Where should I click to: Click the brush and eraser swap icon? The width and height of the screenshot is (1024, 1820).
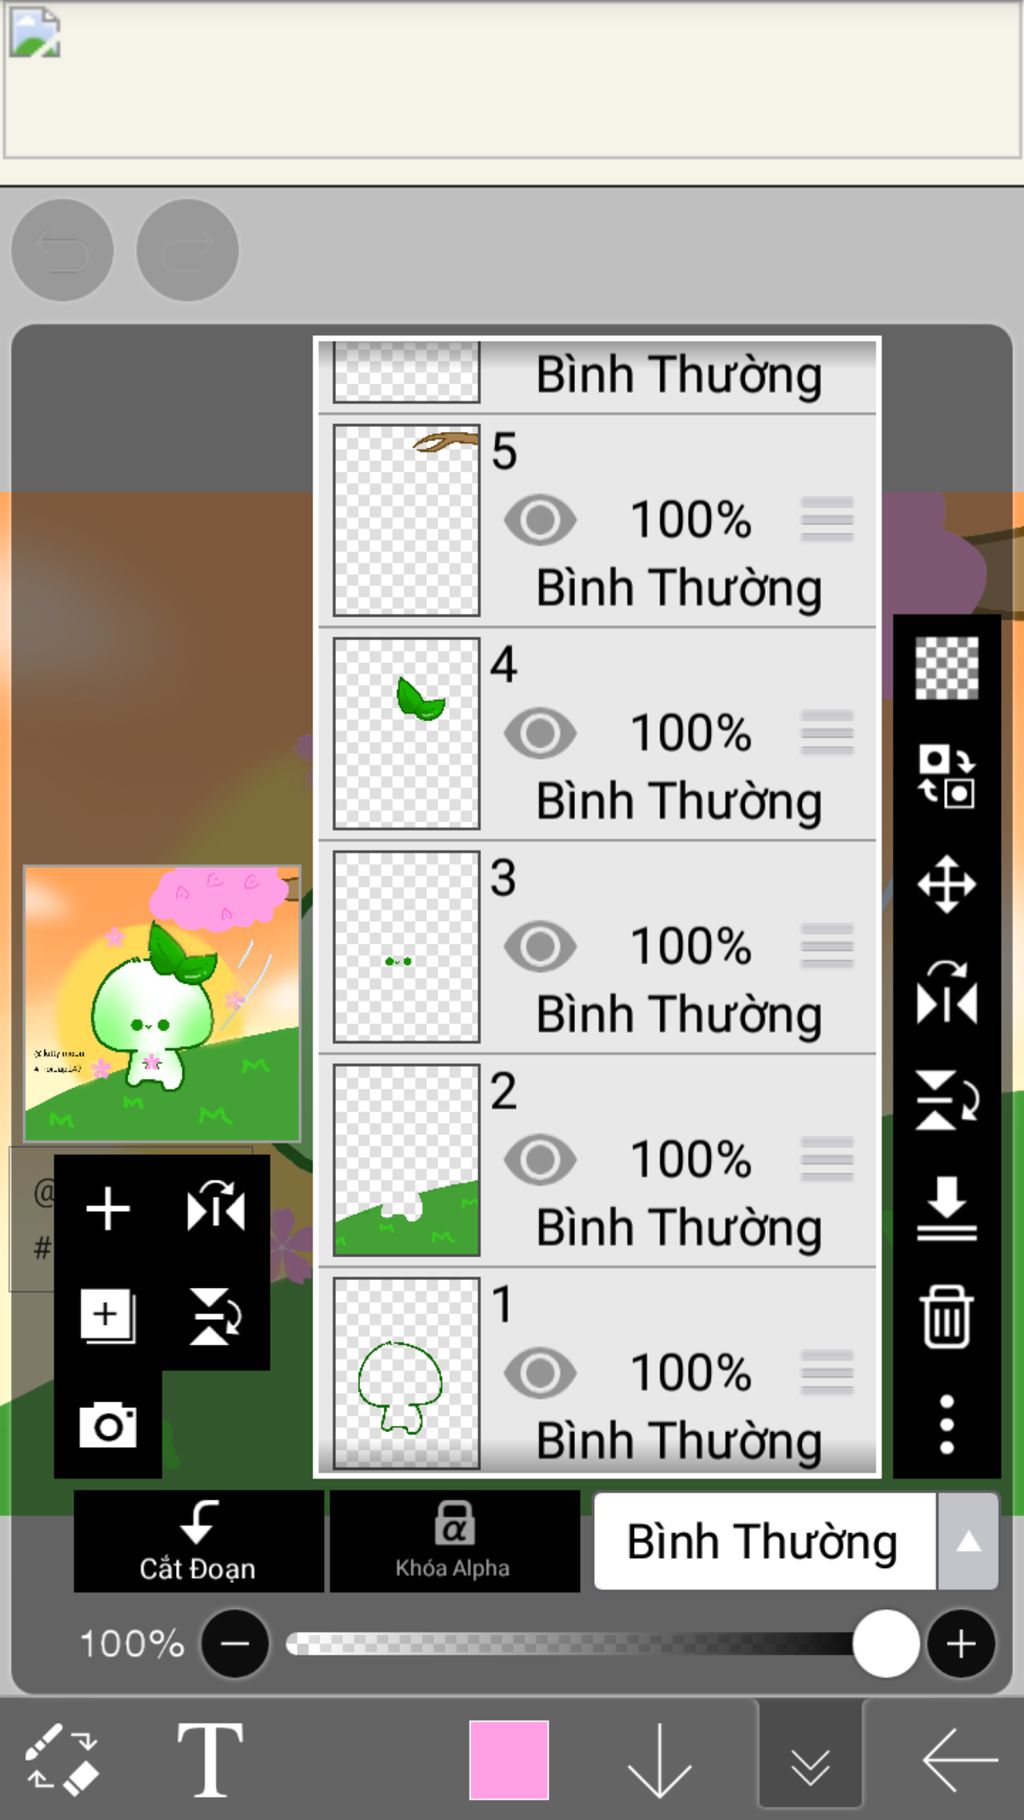pyautogui.click(x=62, y=1759)
